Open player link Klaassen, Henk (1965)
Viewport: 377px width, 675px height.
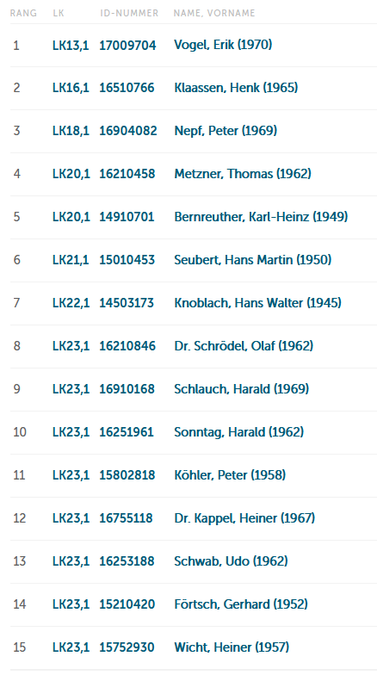click(236, 88)
